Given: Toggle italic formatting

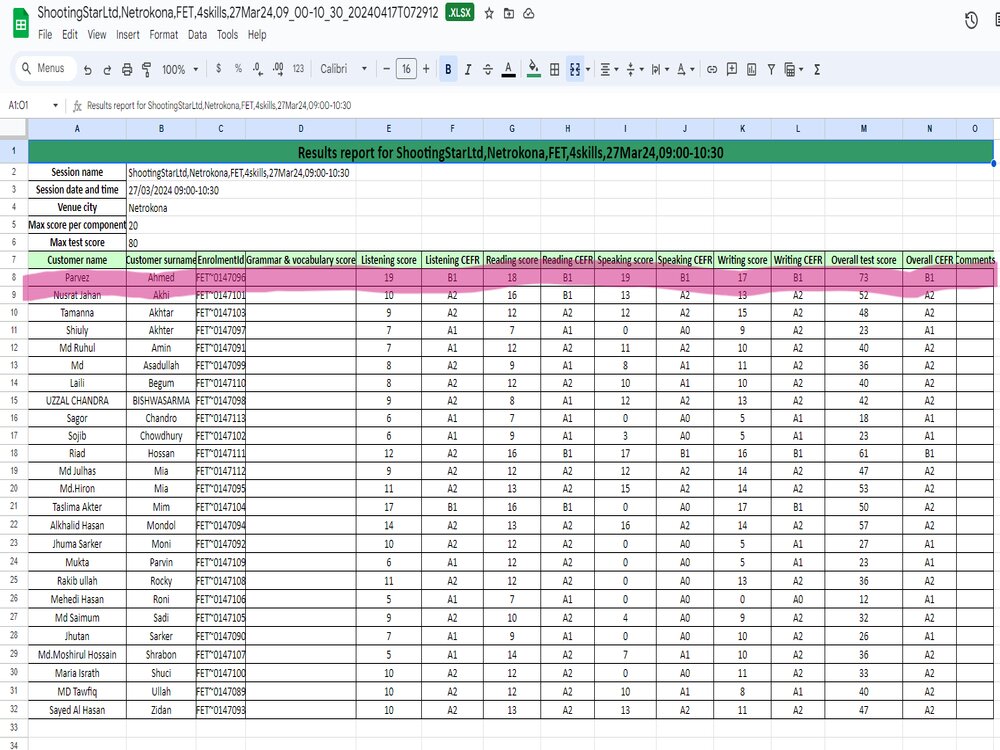Looking at the screenshot, I should click(x=467, y=69).
